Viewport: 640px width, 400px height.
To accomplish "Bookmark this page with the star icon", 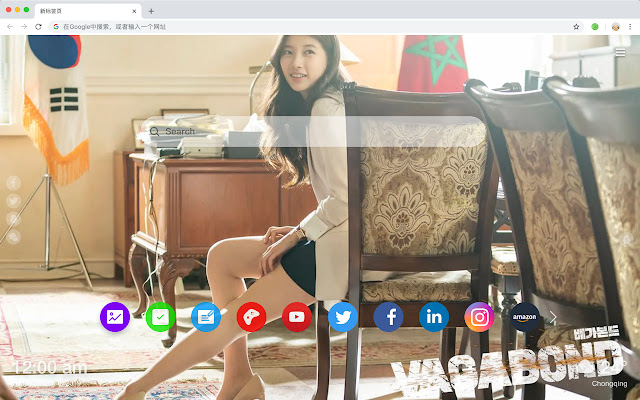I will point(576,27).
